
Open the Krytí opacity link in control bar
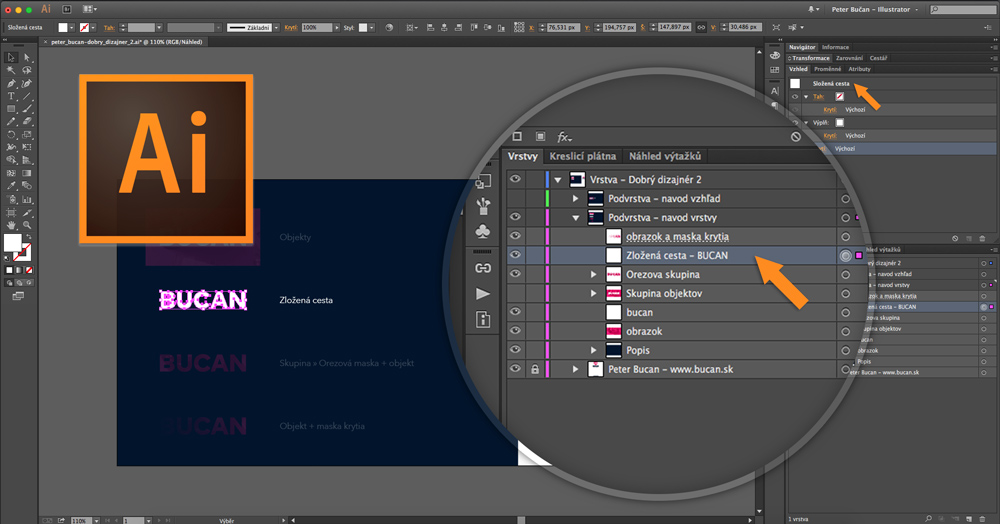(x=291, y=27)
